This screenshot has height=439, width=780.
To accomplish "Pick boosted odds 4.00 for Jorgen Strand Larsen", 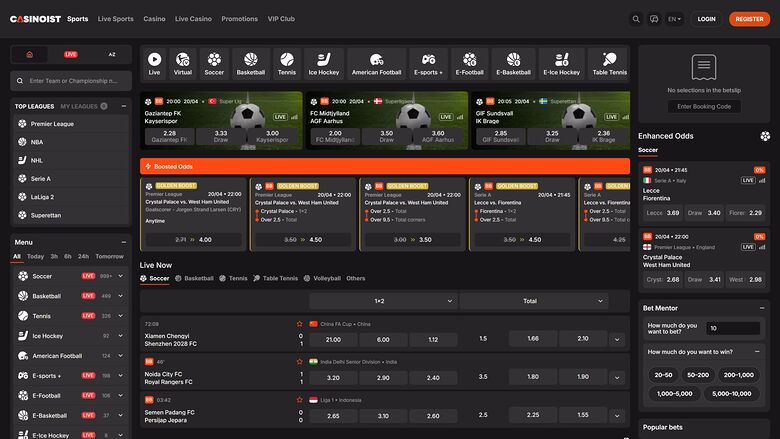I will click(194, 240).
